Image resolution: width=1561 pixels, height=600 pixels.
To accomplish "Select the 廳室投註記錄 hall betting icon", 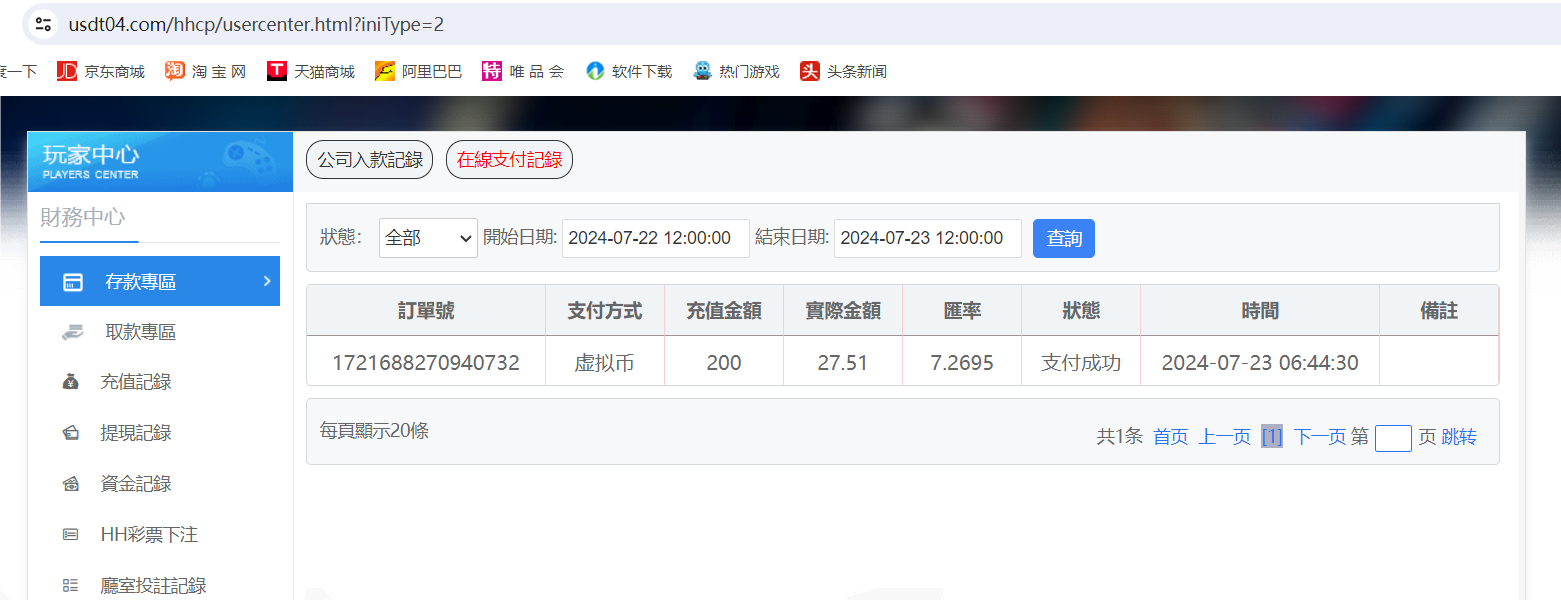I will point(70,584).
